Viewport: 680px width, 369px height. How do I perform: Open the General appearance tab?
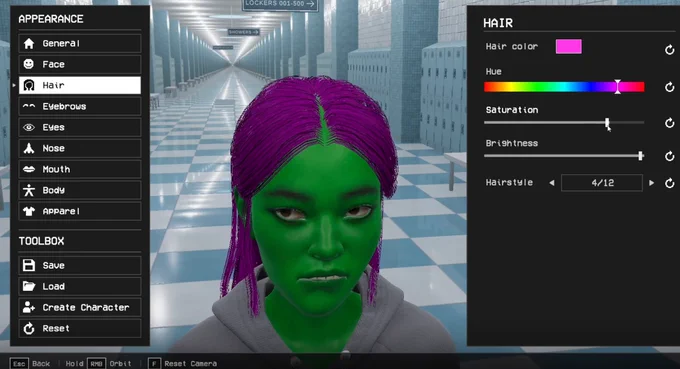click(x=80, y=43)
